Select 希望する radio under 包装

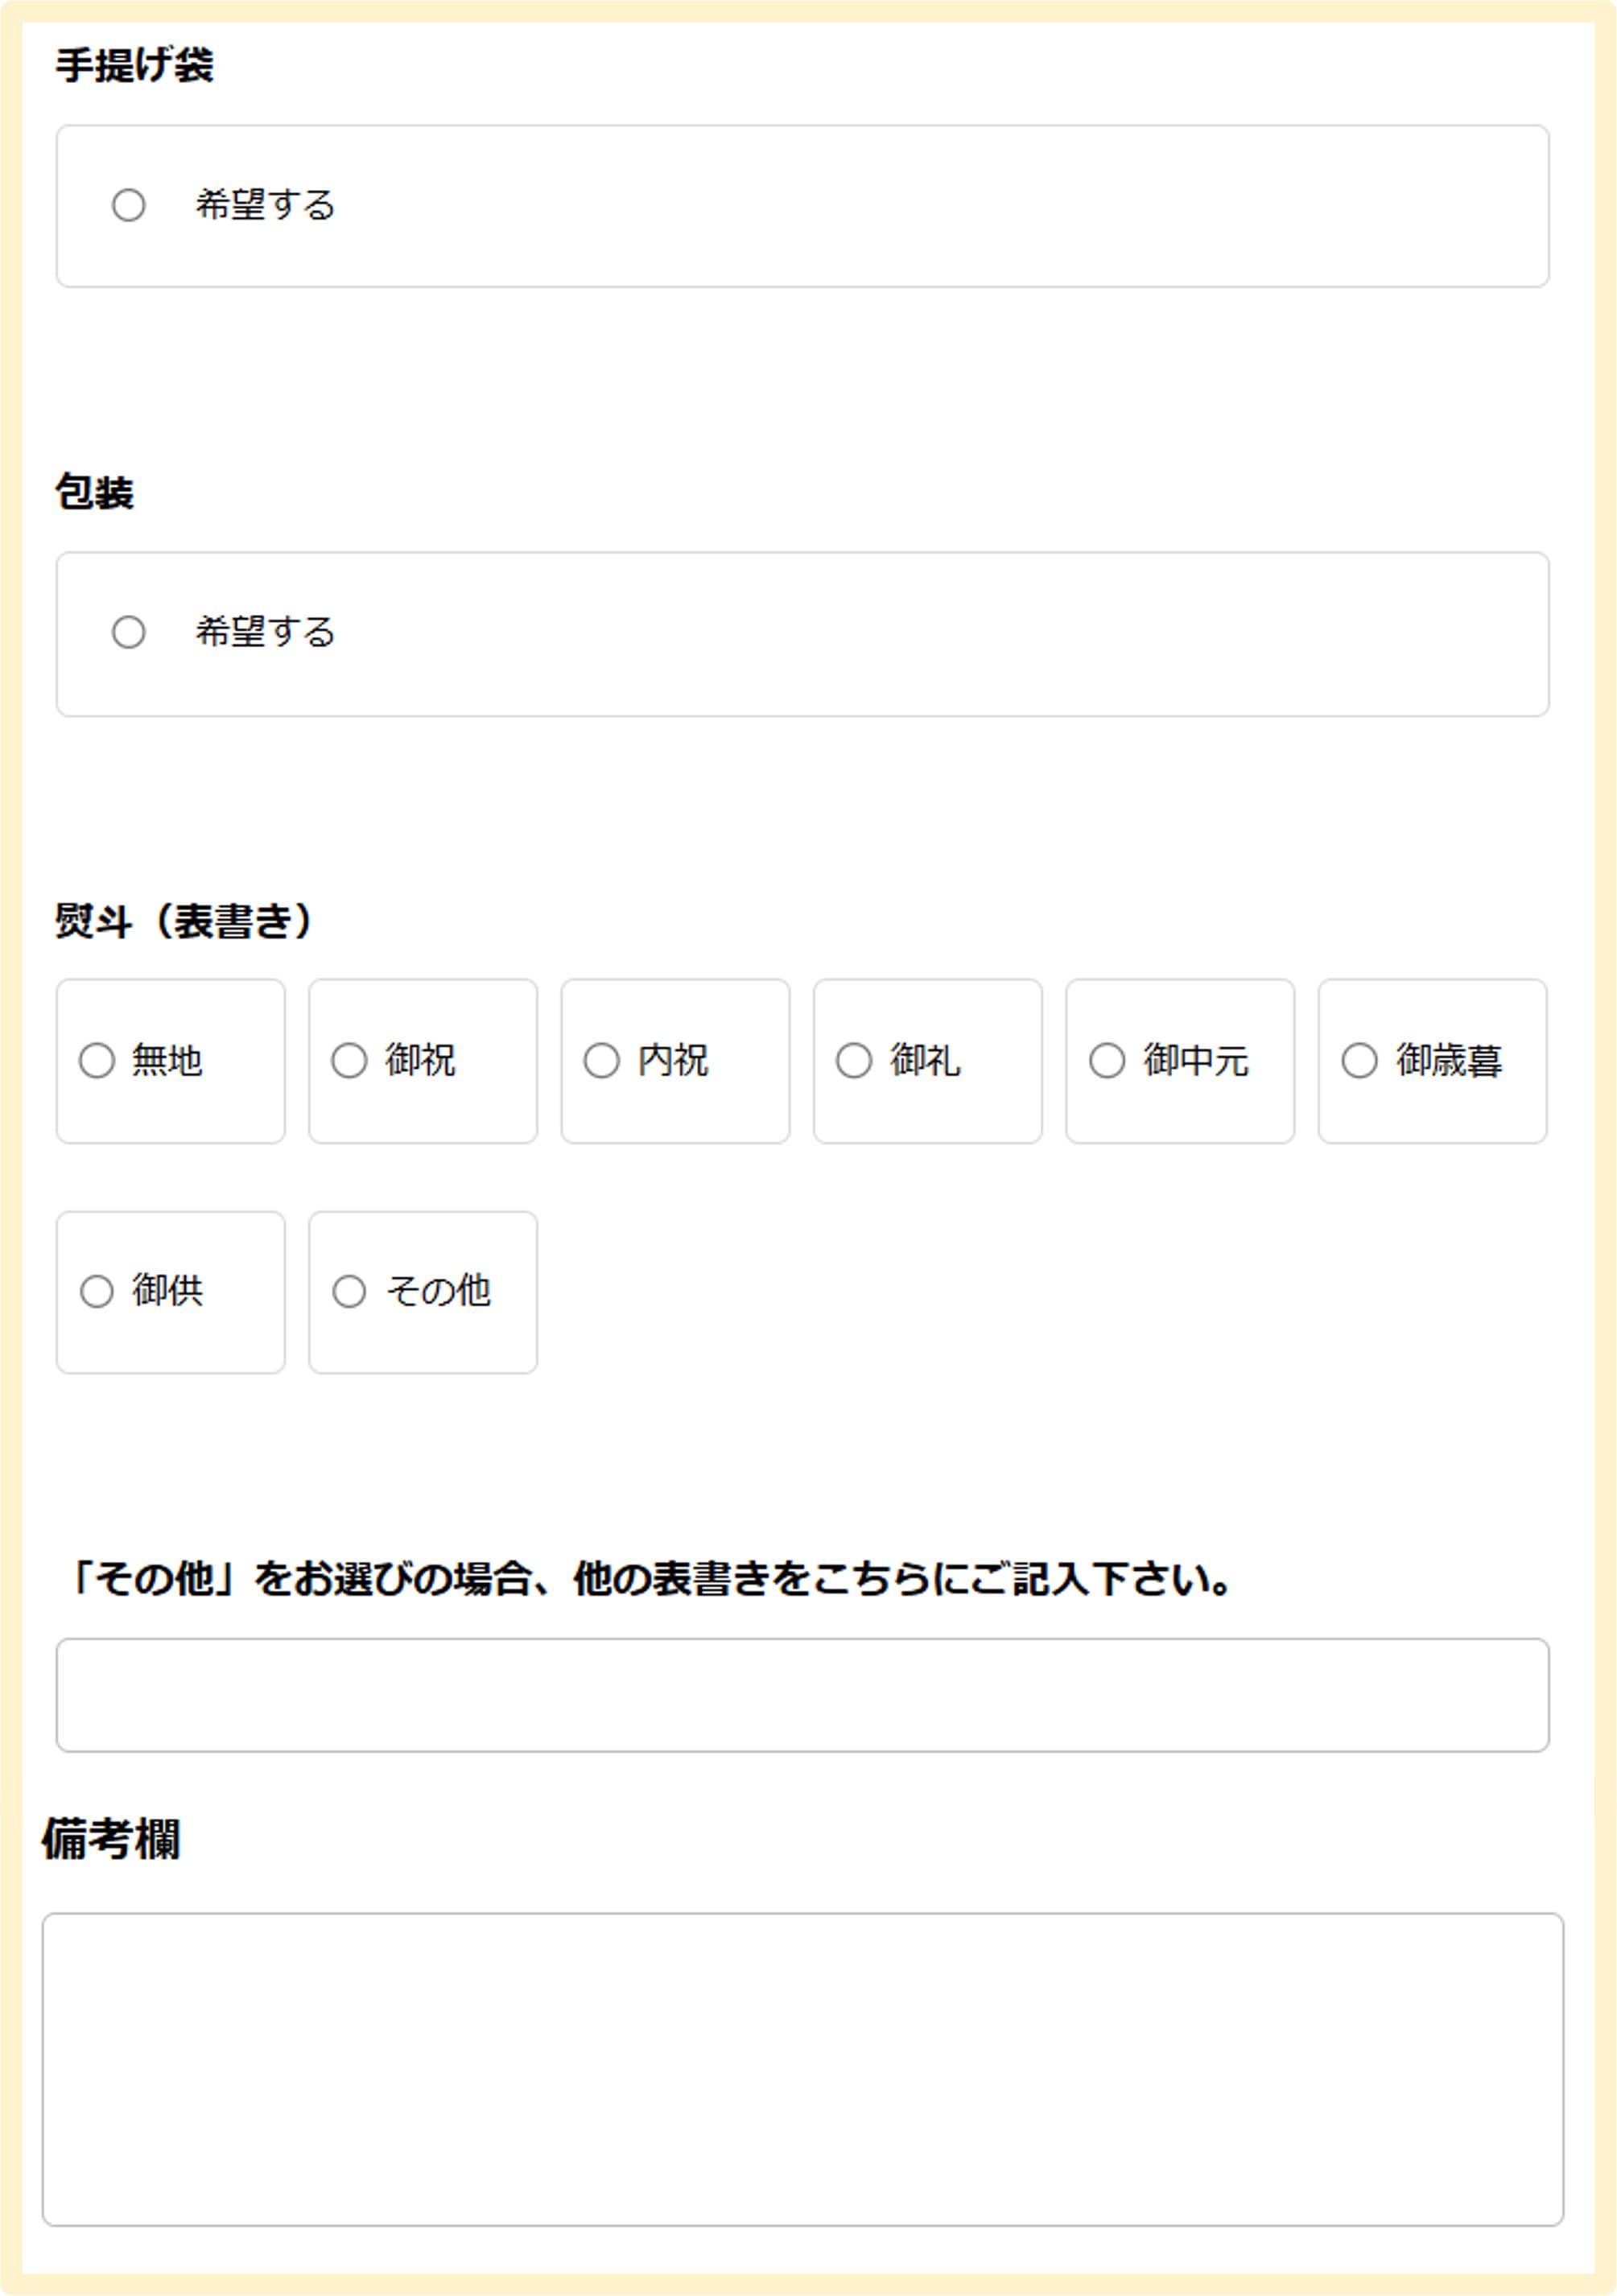click(129, 632)
